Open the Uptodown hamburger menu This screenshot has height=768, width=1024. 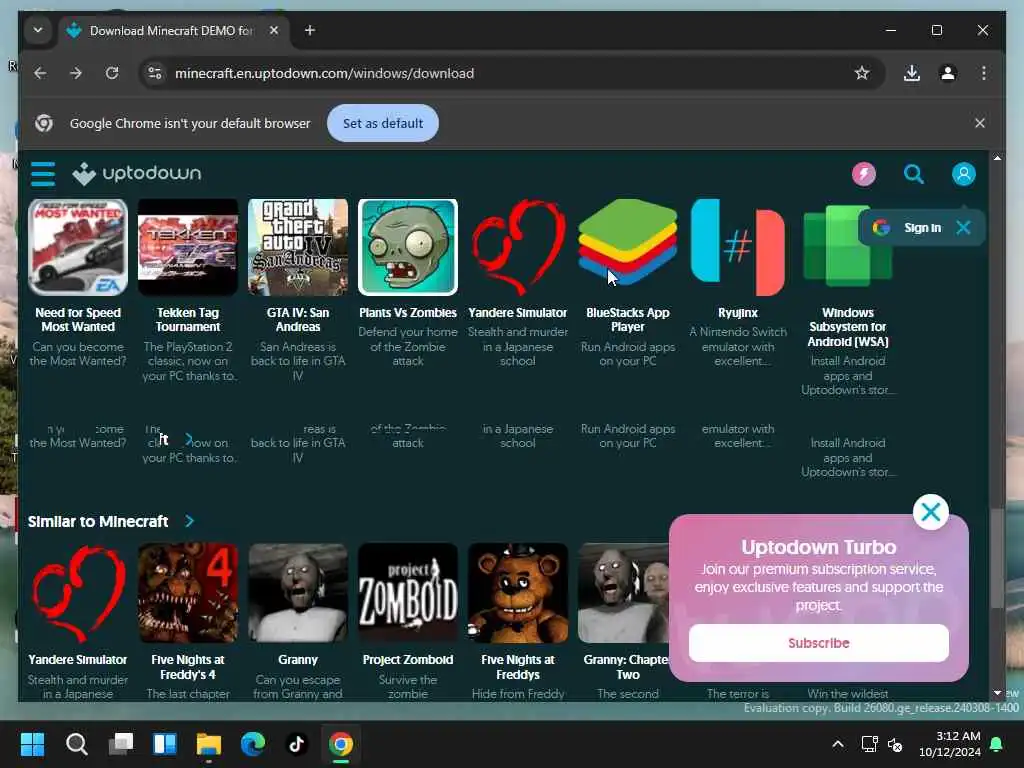42,174
